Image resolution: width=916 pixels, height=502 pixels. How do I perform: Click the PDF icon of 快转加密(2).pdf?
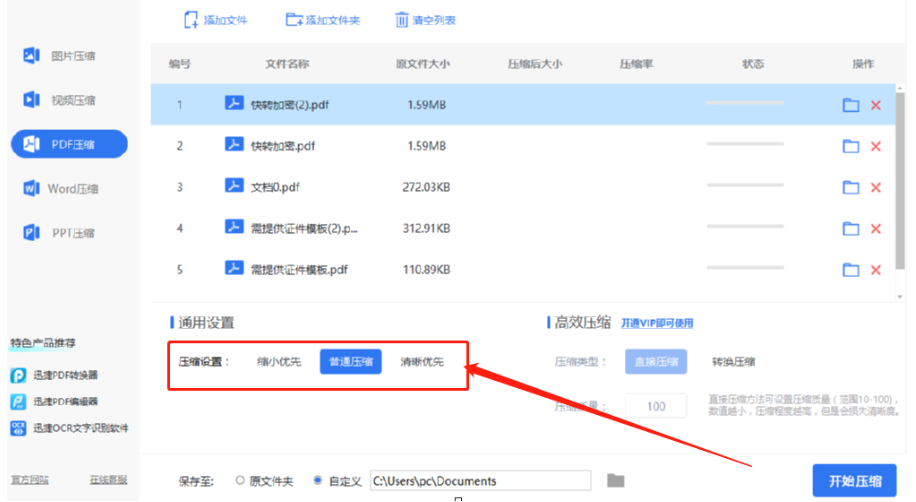[x=234, y=103]
